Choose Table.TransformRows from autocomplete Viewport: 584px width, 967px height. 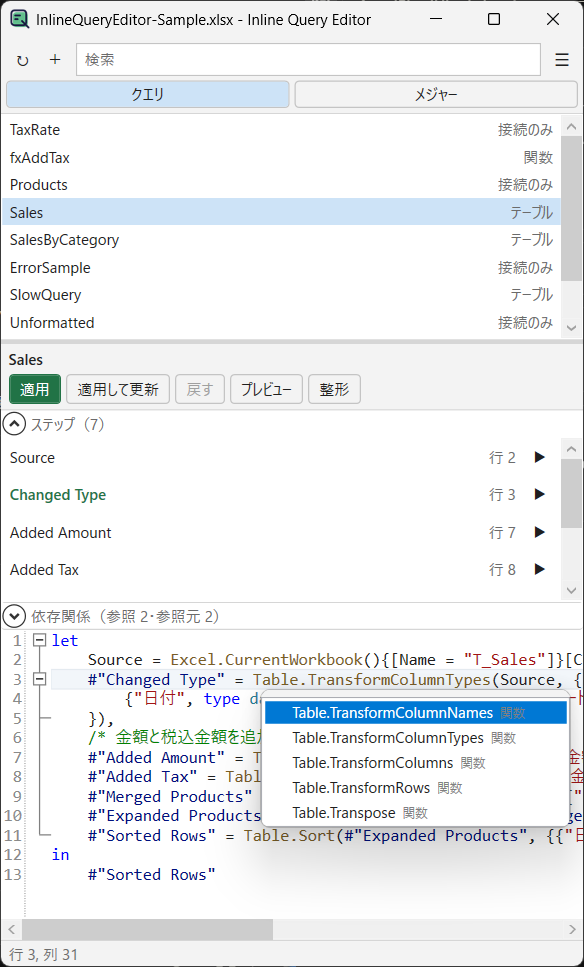416,788
